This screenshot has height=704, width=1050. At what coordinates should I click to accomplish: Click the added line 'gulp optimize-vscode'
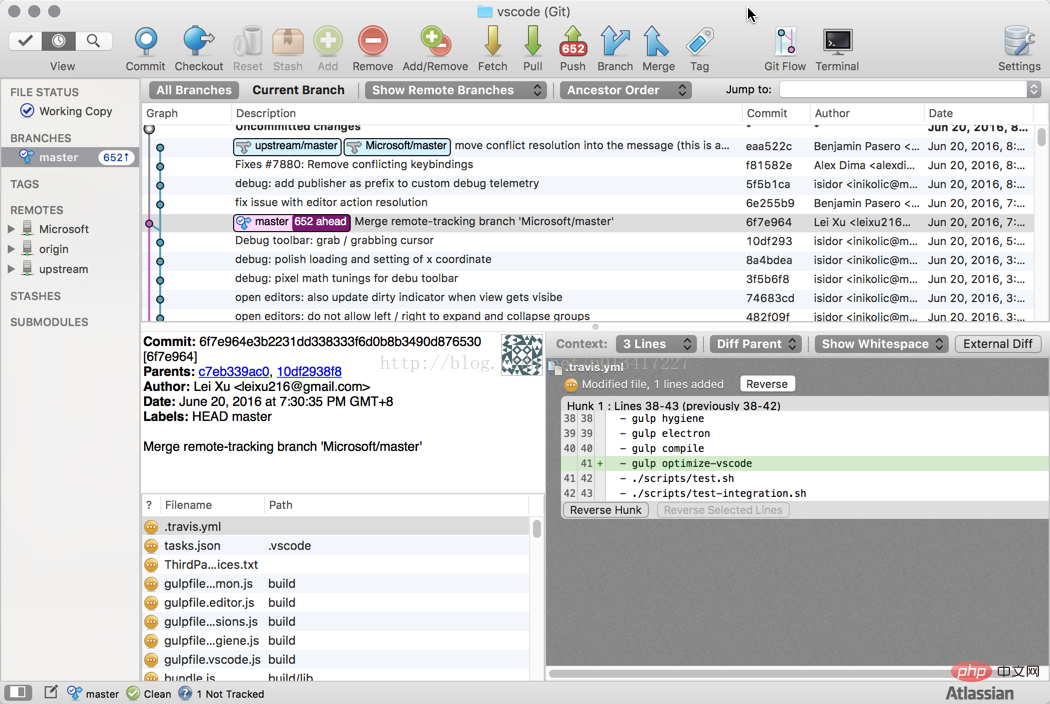pyautogui.click(x=804, y=463)
